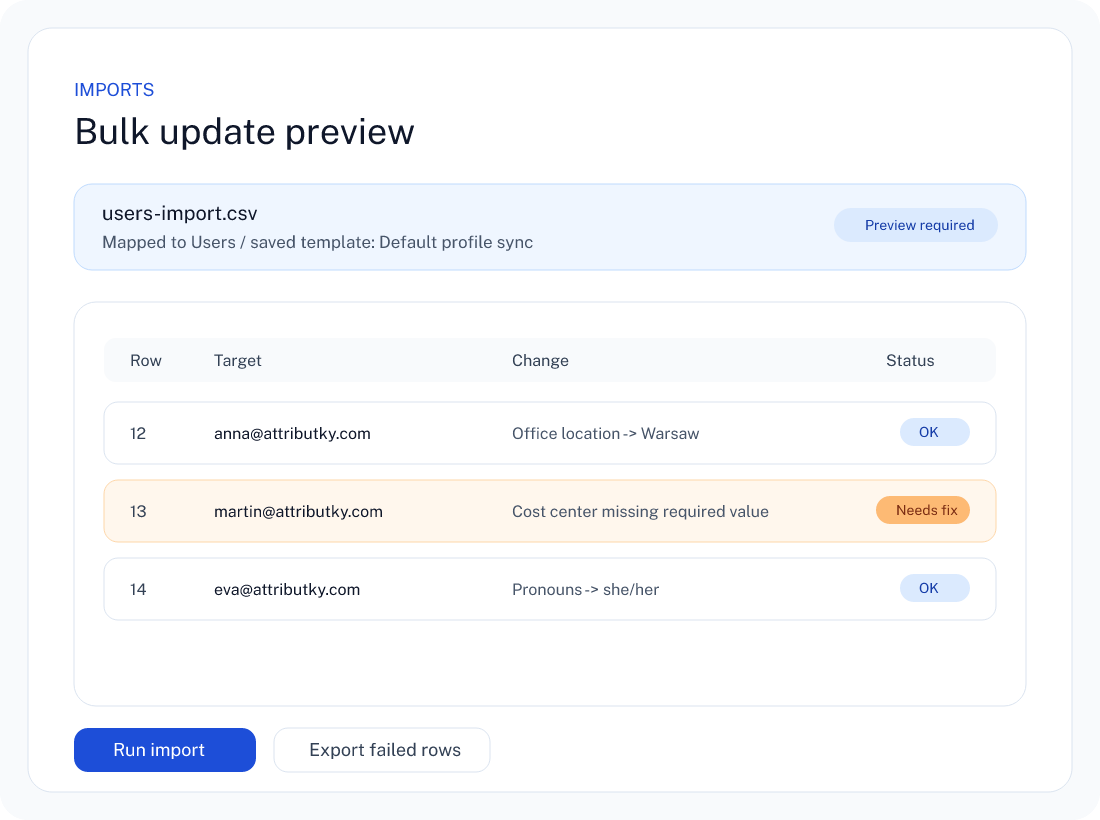Screen dimensions: 1100x820
Task: Click eva@attributky.com target
Action: pos(287,589)
